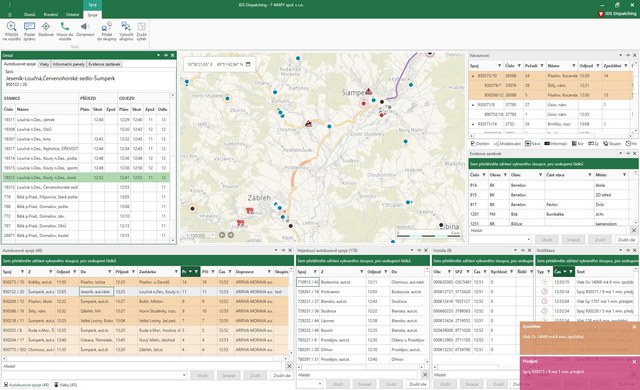This screenshot has width=640, height=390.
Task: Click the Hledat field in Autobusové spoje
Action: tap(142, 366)
